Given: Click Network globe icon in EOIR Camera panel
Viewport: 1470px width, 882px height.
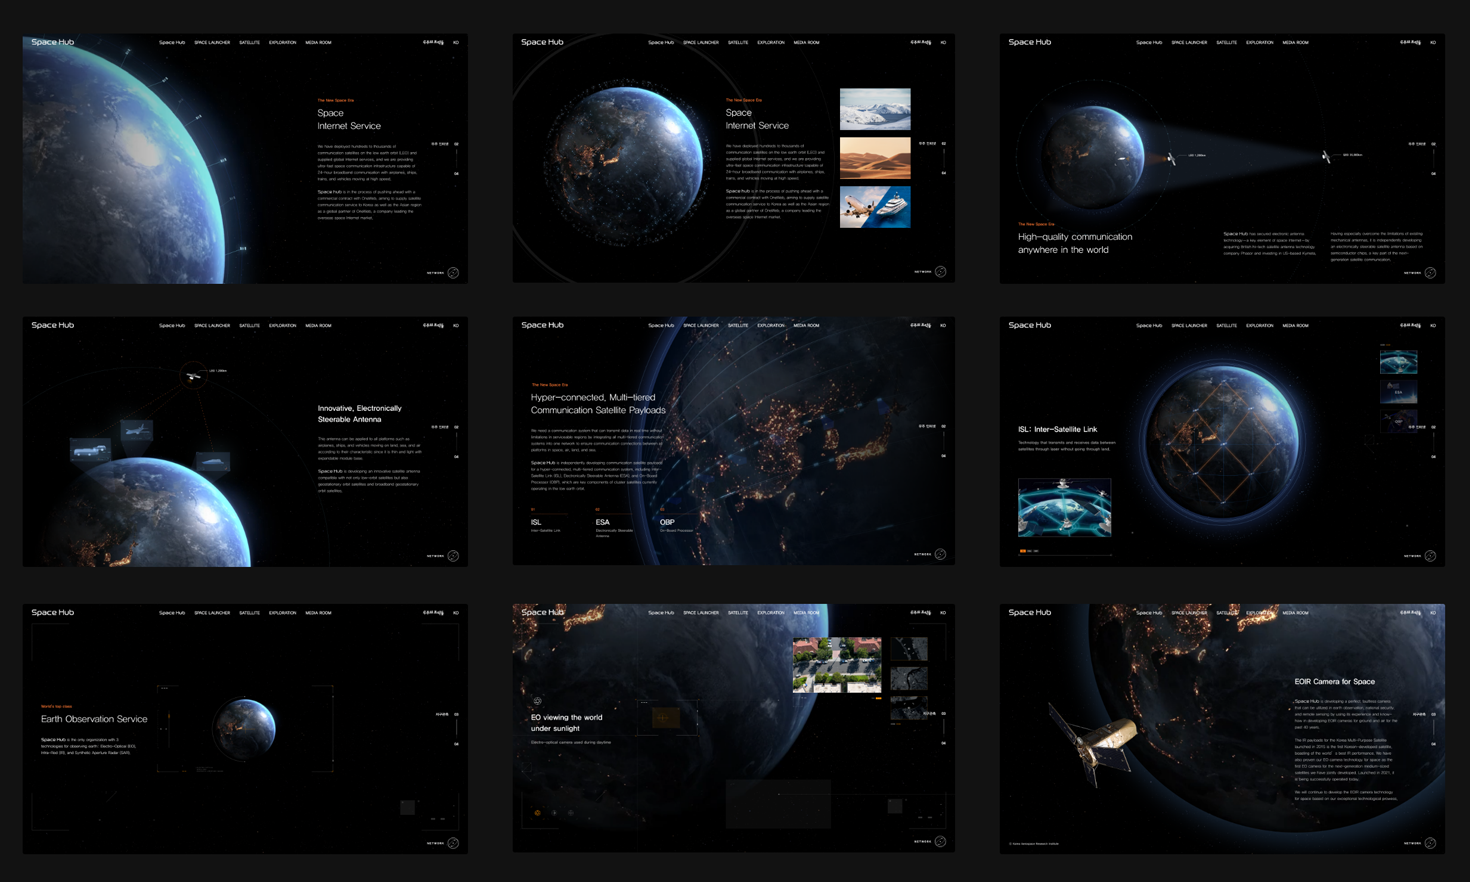Looking at the screenshot, I should [x=1430, y=843].
